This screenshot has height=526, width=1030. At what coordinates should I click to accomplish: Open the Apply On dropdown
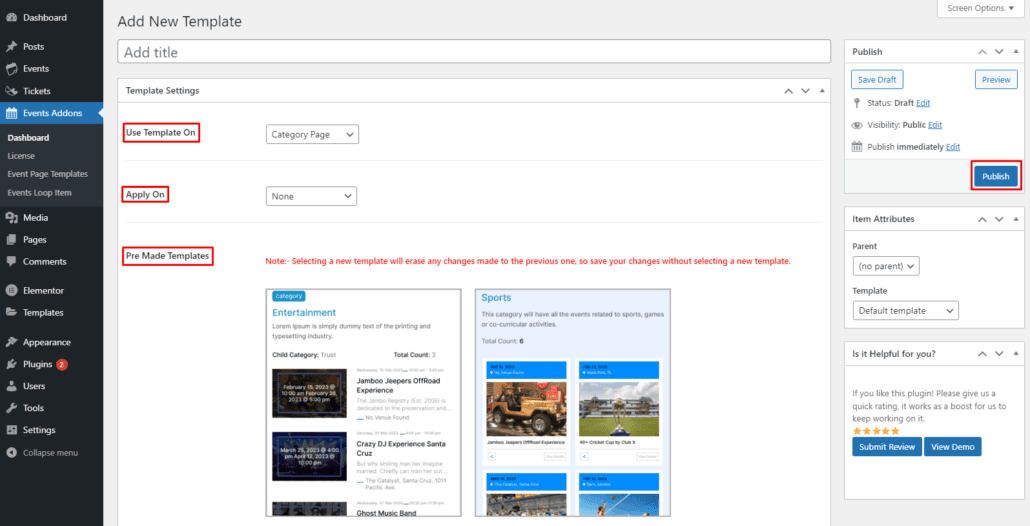(x=311, y=196)
